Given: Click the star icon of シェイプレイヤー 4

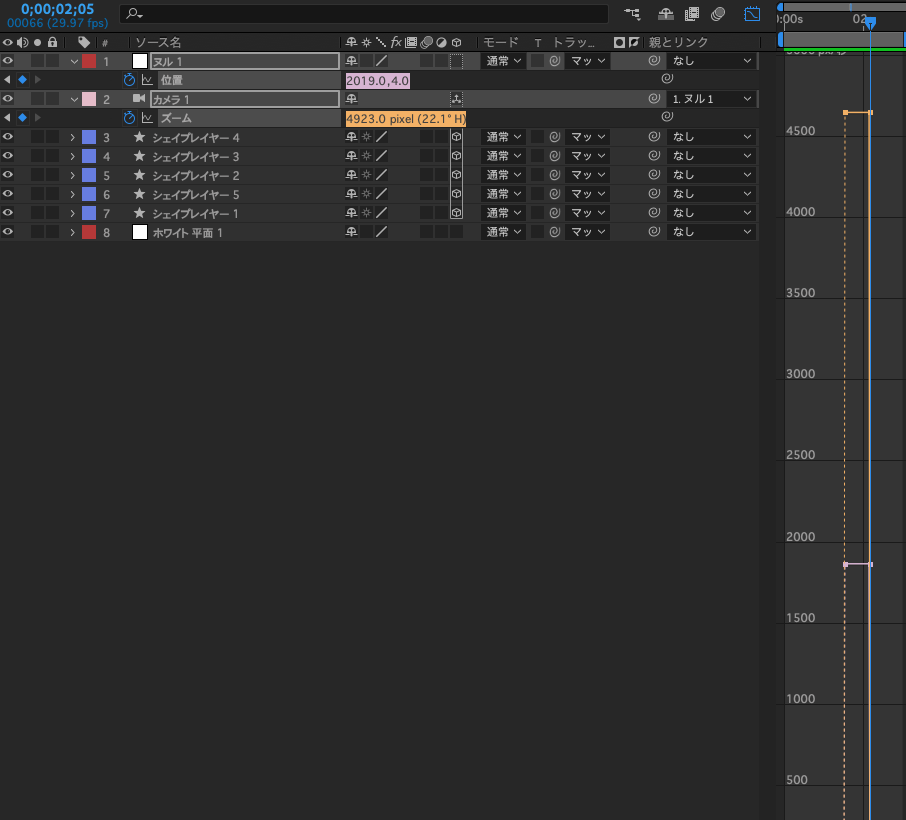Looking at the screenshot, I should point(139,137).
